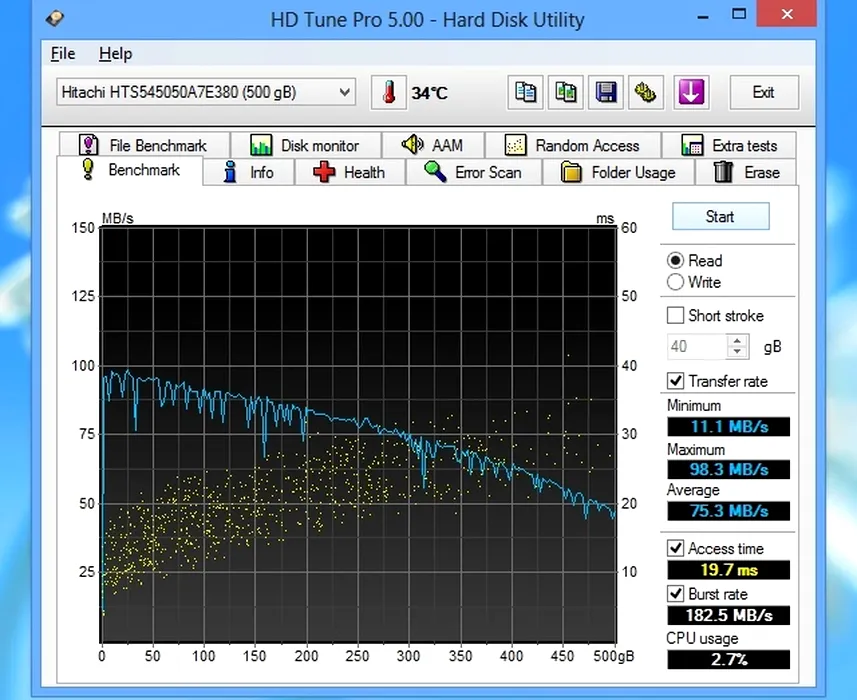Select the Write radio button
Image resolution: width=857 pixels, height=700 pixels.
coord(676,283)
